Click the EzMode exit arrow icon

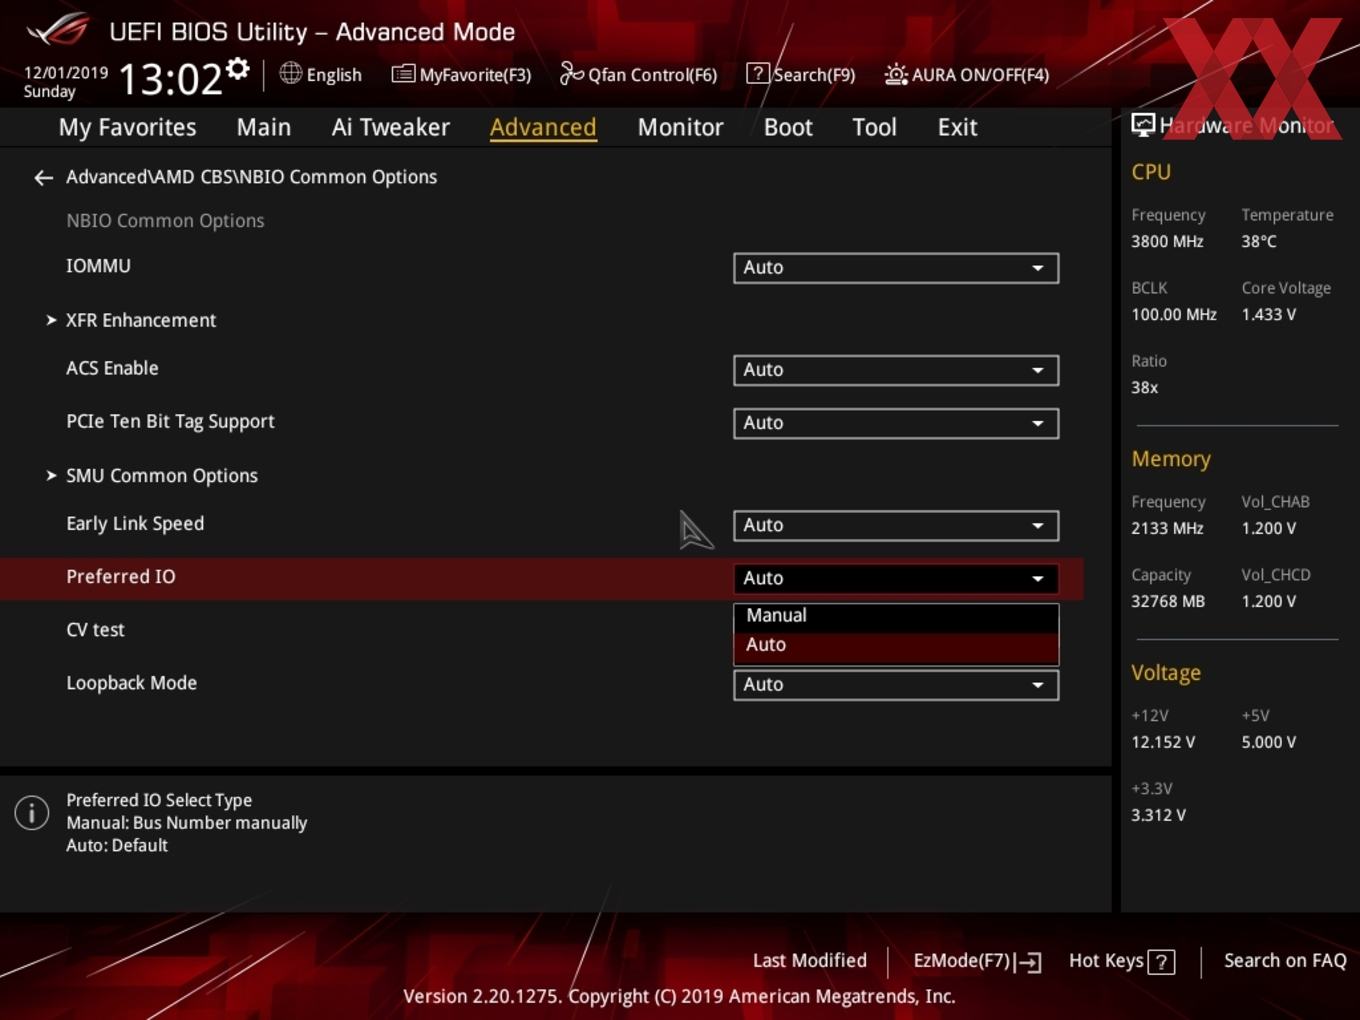[x=1028, y=962]
